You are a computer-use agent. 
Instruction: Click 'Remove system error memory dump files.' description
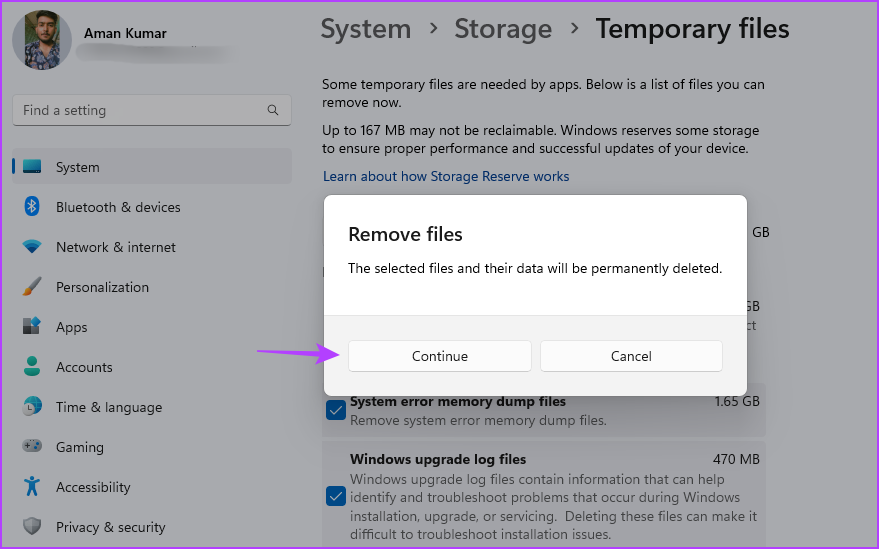click(x=478, y=420)
